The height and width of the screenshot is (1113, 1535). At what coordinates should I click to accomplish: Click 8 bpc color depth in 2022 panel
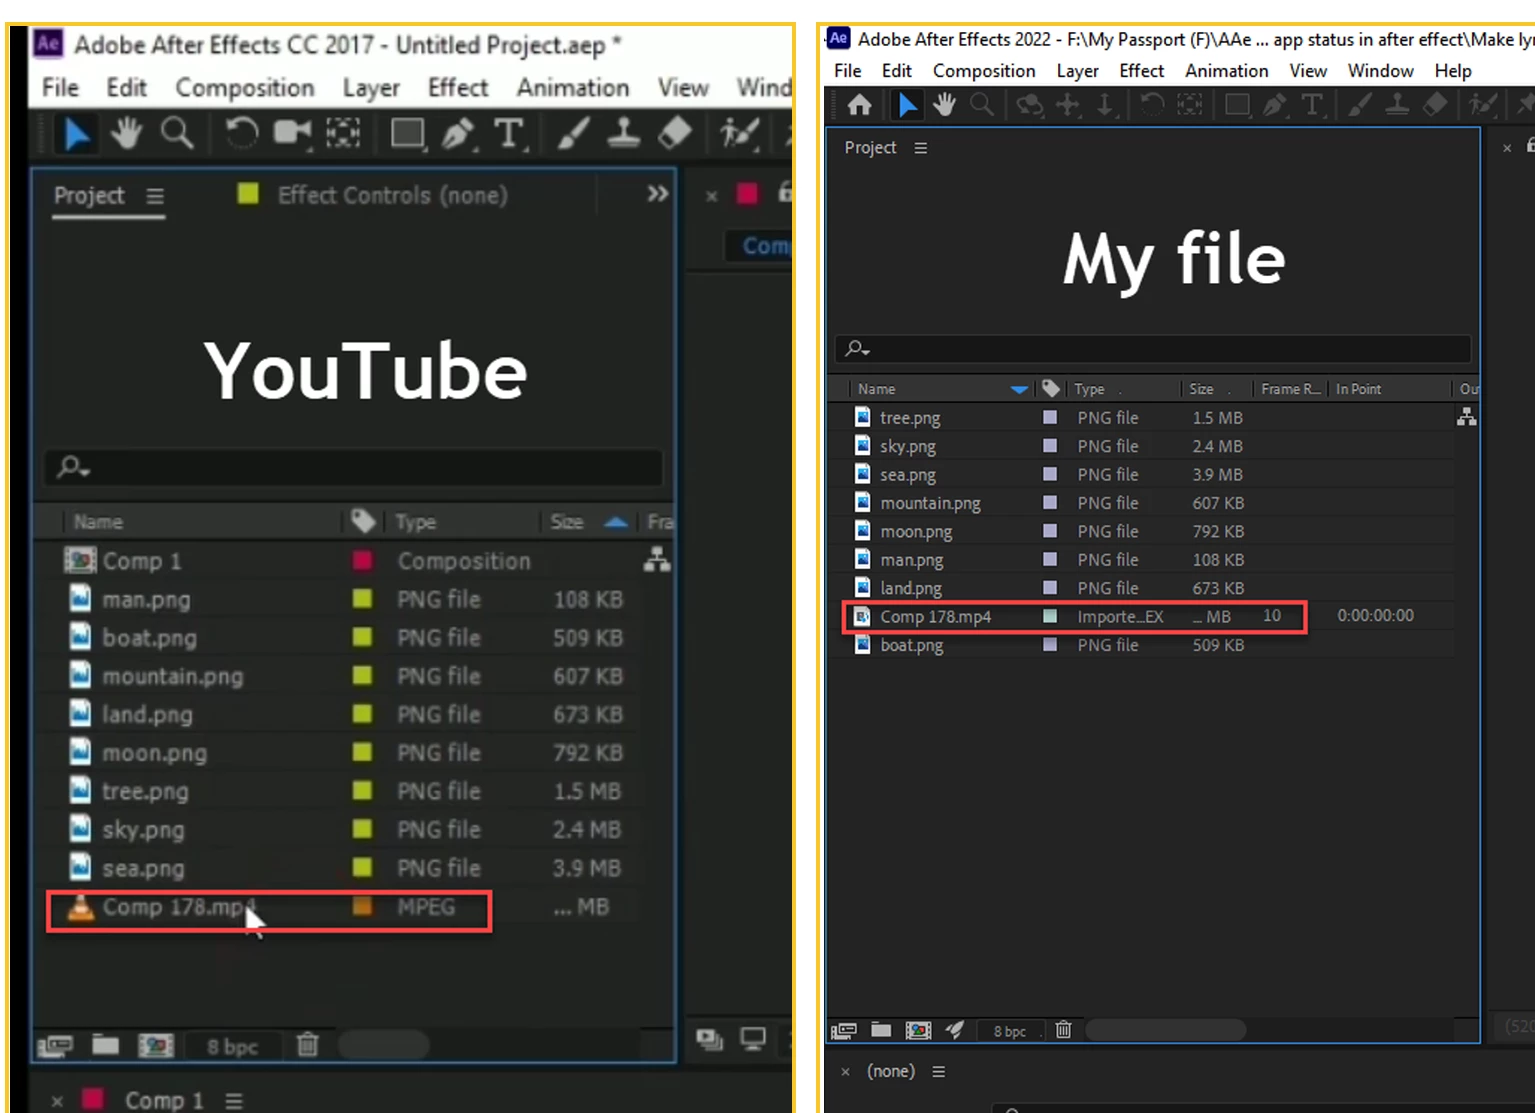point(1009,1031)
